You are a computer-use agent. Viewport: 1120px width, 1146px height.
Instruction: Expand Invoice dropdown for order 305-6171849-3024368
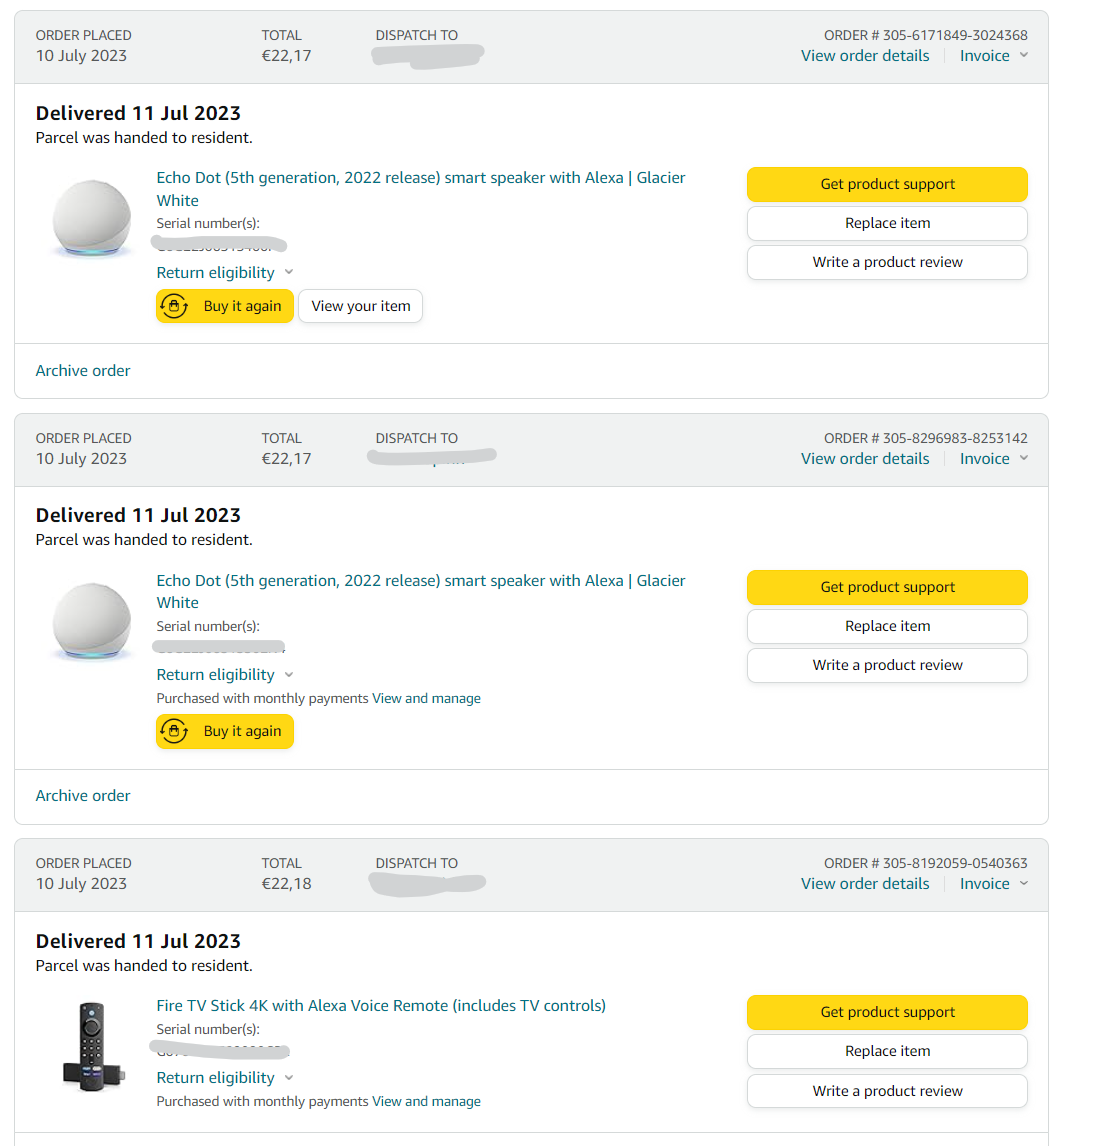[993, 56]
